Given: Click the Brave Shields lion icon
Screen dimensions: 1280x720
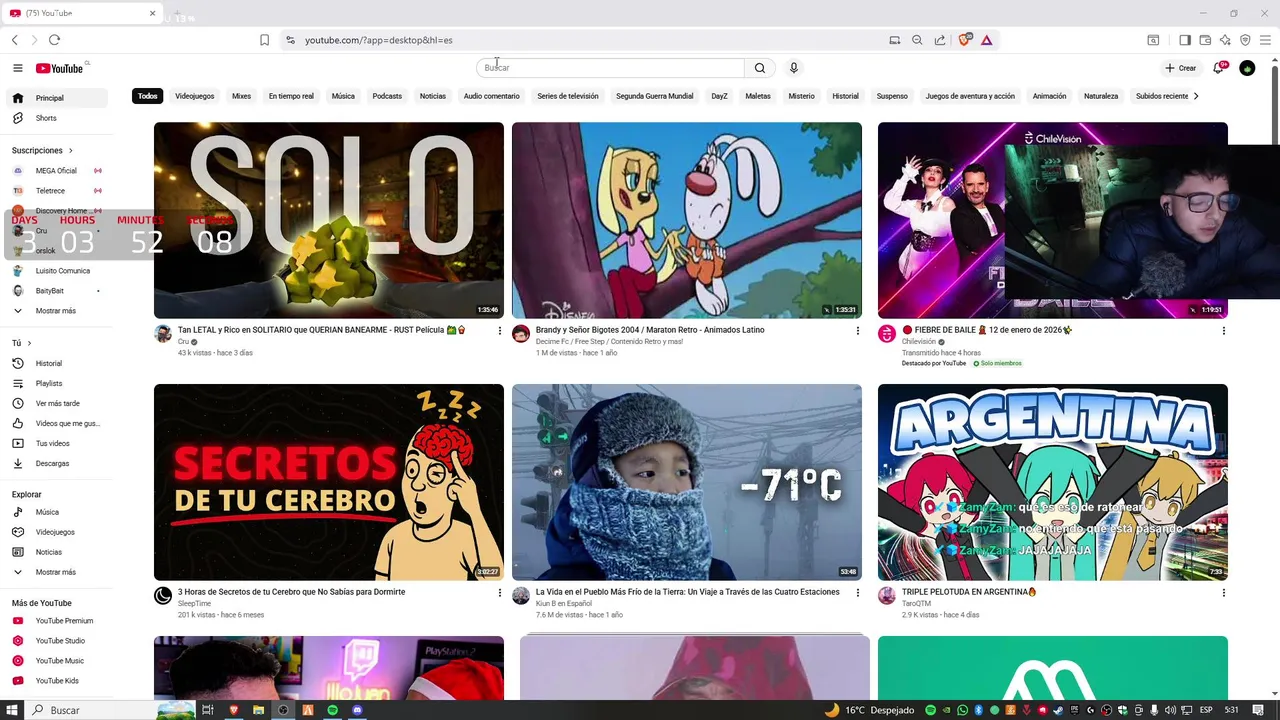Looking at the screenshot, I should (965, 40).
